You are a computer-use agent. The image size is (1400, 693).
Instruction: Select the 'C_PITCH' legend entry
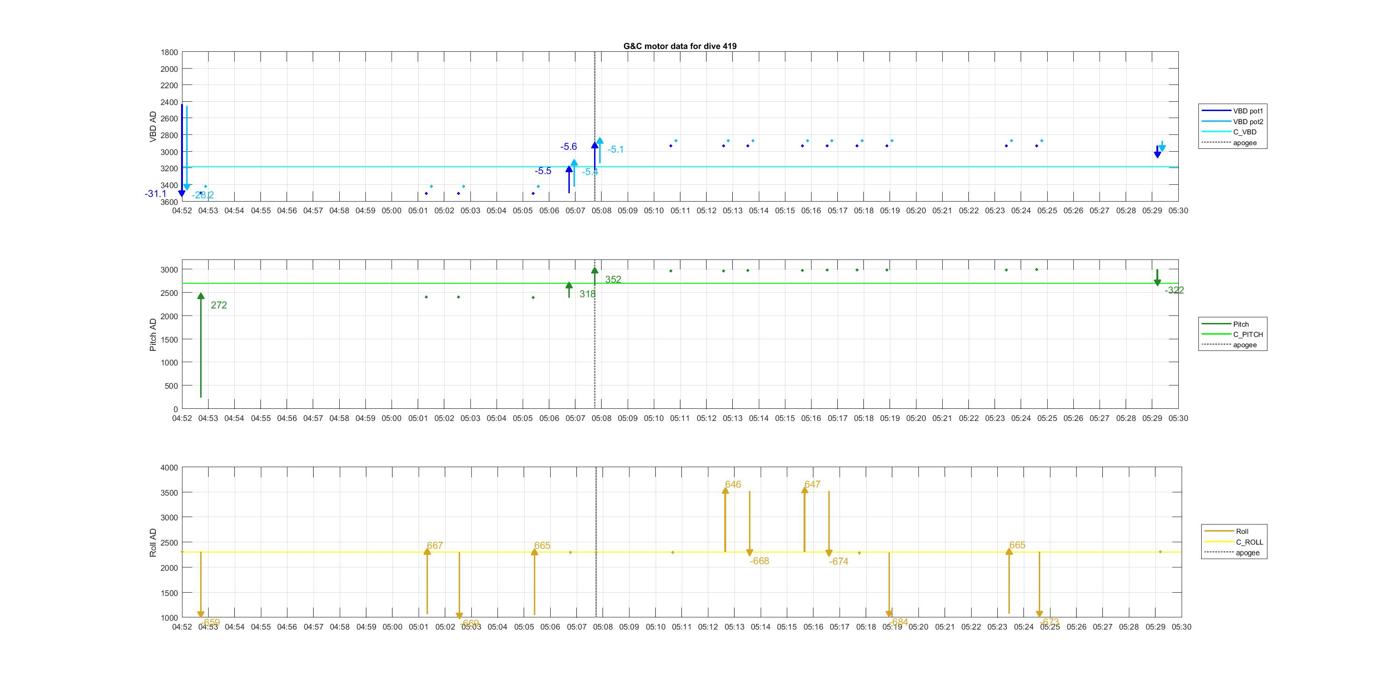pos(1248,334)
